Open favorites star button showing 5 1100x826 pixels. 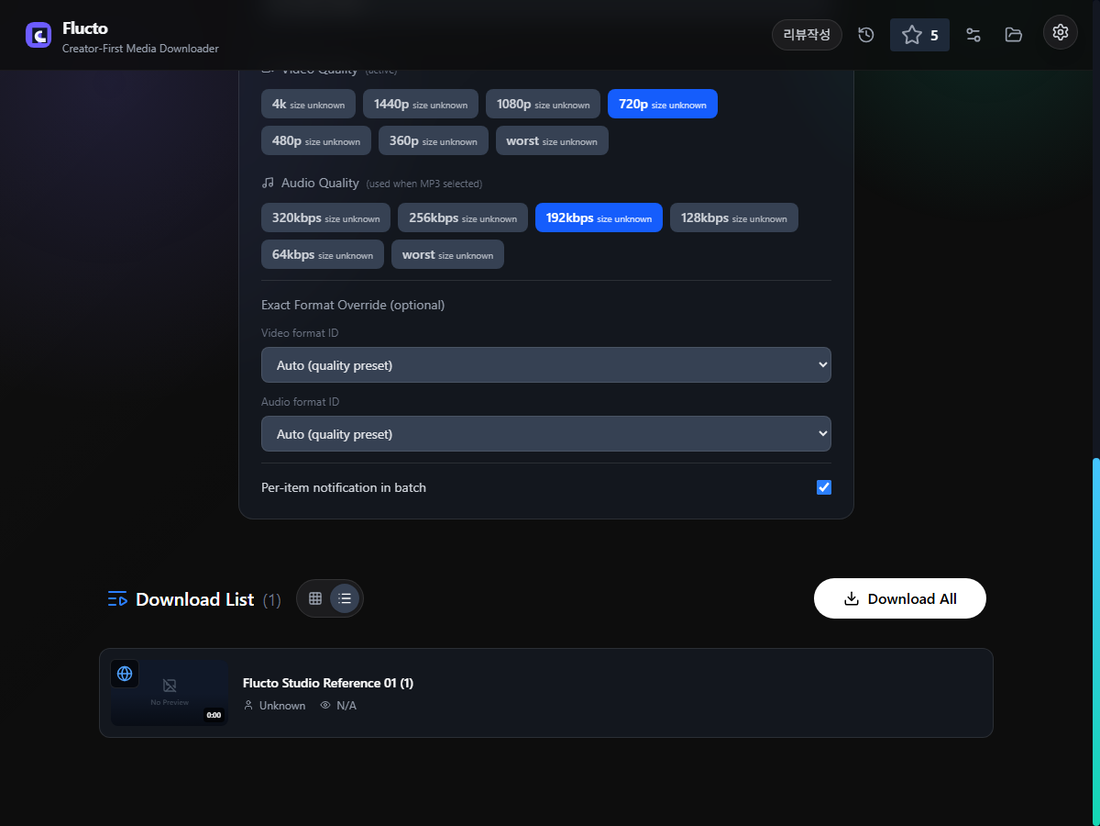[x=920, y=35]
